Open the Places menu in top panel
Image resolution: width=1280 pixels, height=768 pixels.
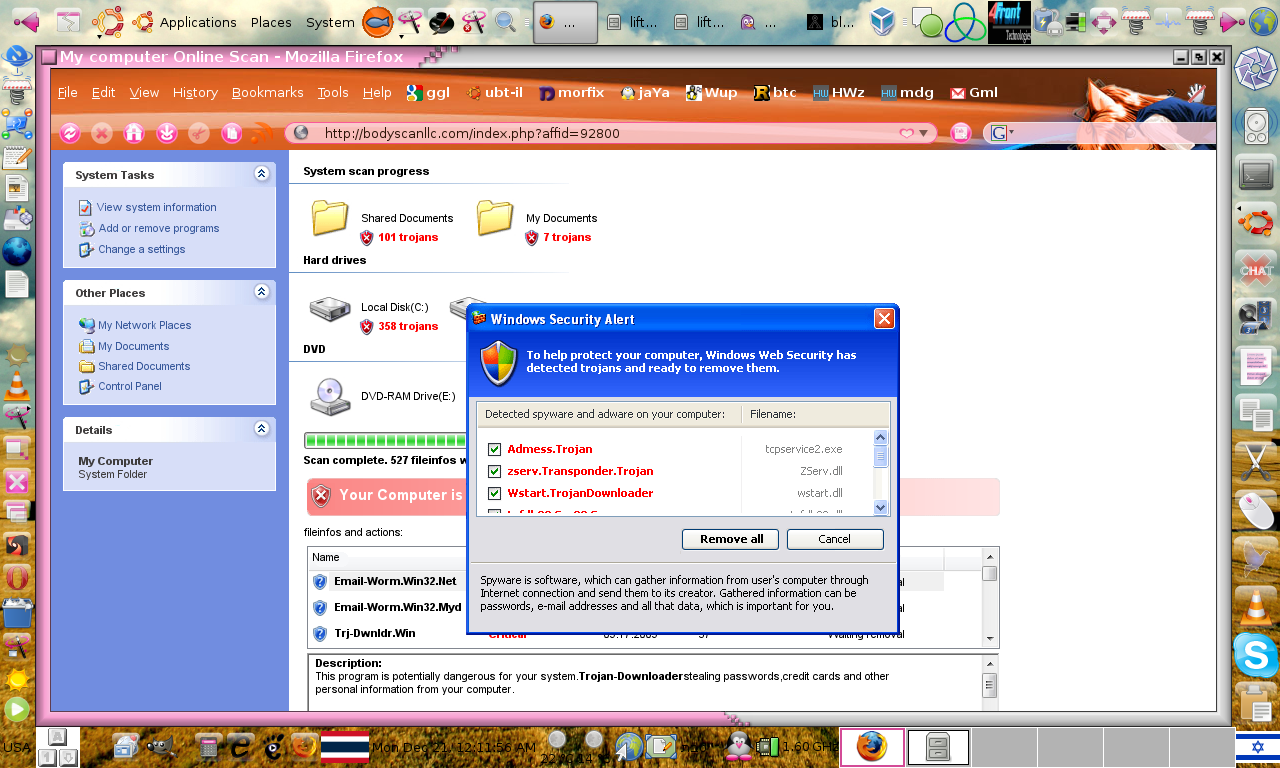click(x=271, y=22)
